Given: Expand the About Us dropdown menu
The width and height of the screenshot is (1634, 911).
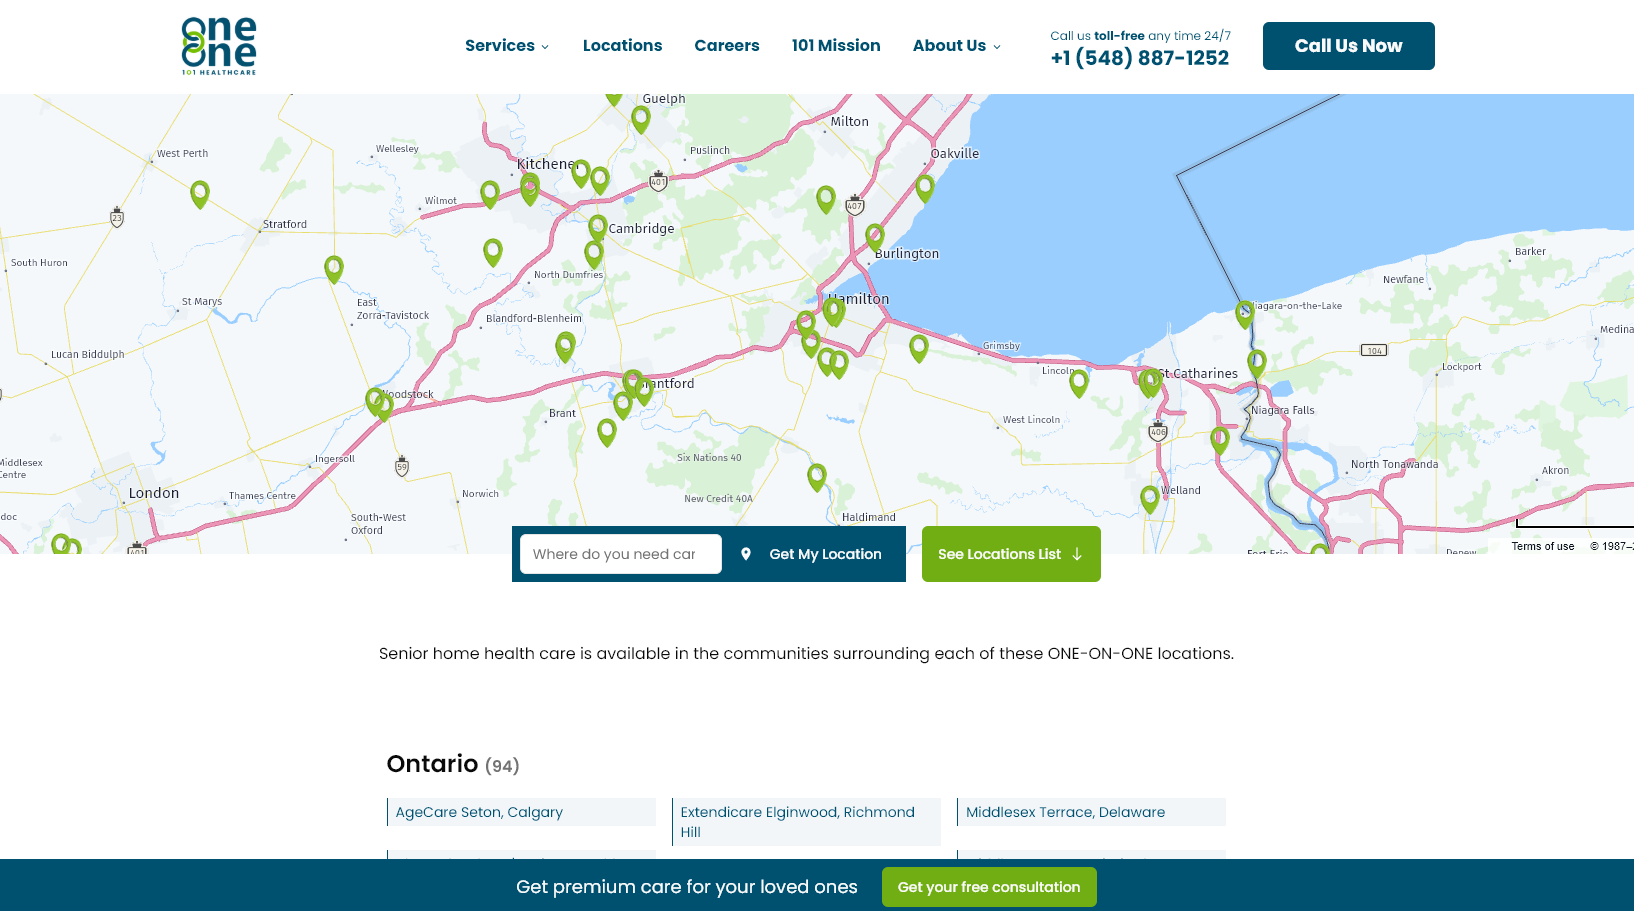Looking at the screenshot, I should tap(956, 46).
